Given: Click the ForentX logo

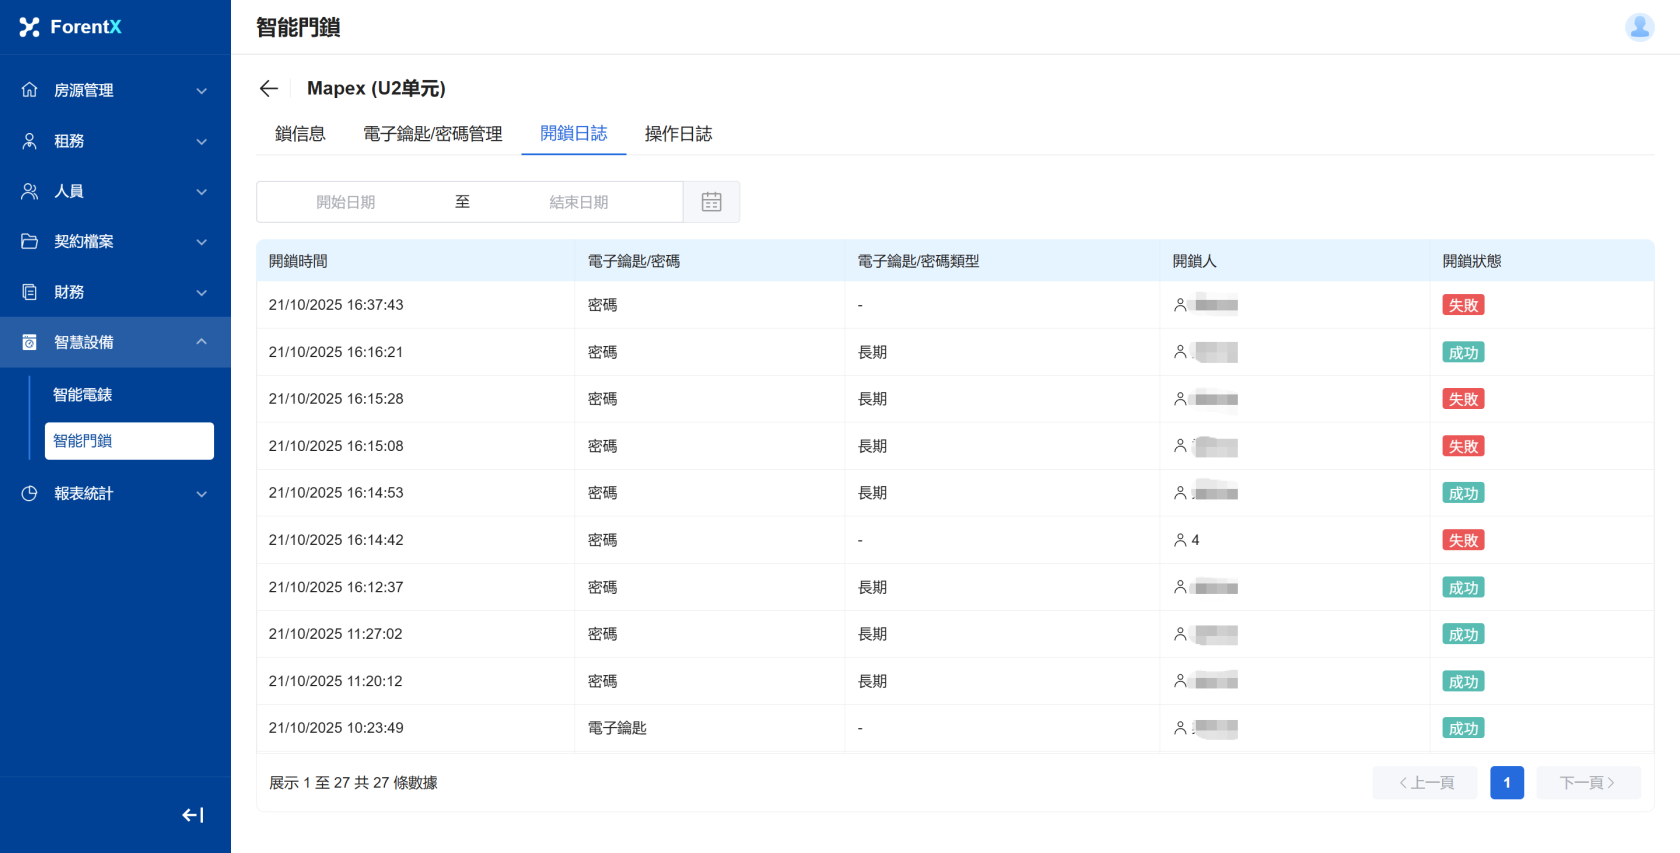Looking at the screenshot, I should pos(70,27).
